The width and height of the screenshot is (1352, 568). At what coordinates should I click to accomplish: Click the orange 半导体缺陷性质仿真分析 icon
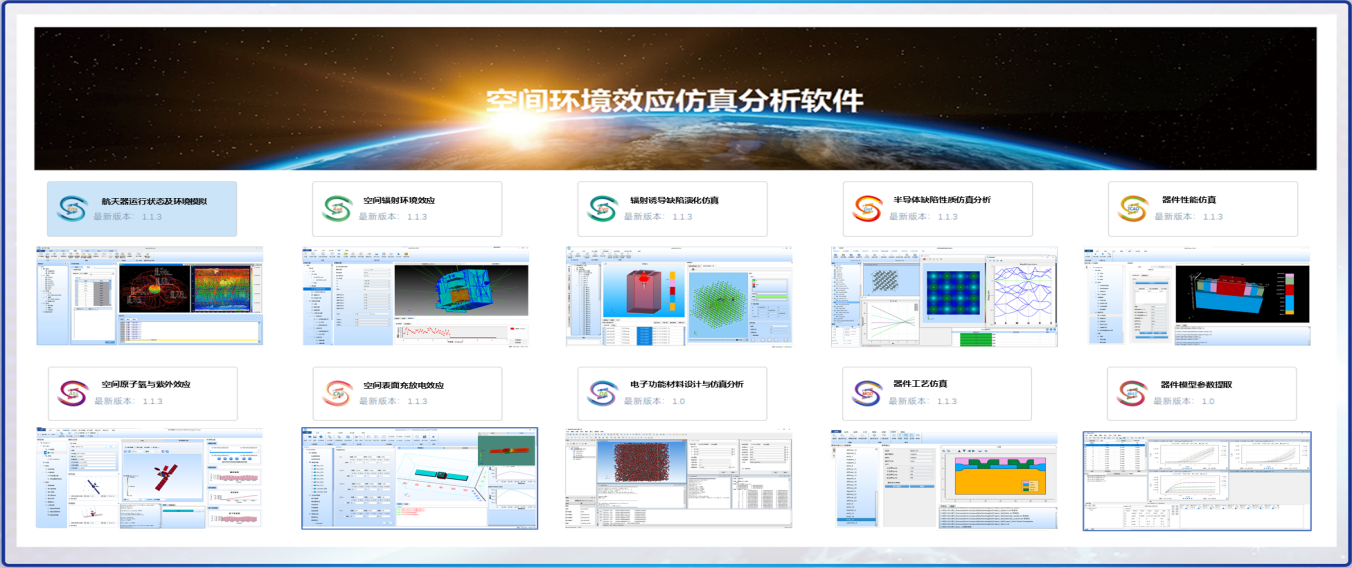click(x=867, y=208)
